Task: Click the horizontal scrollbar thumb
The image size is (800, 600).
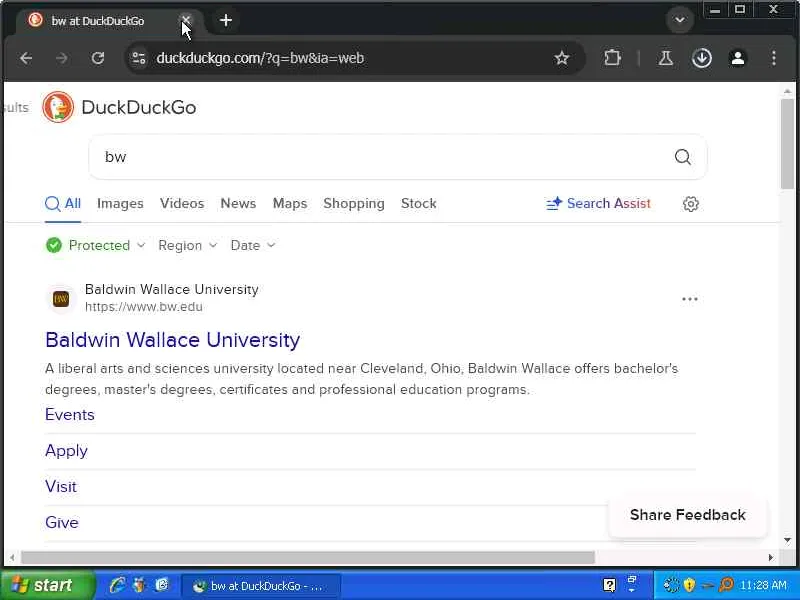Action: [308, 558]
